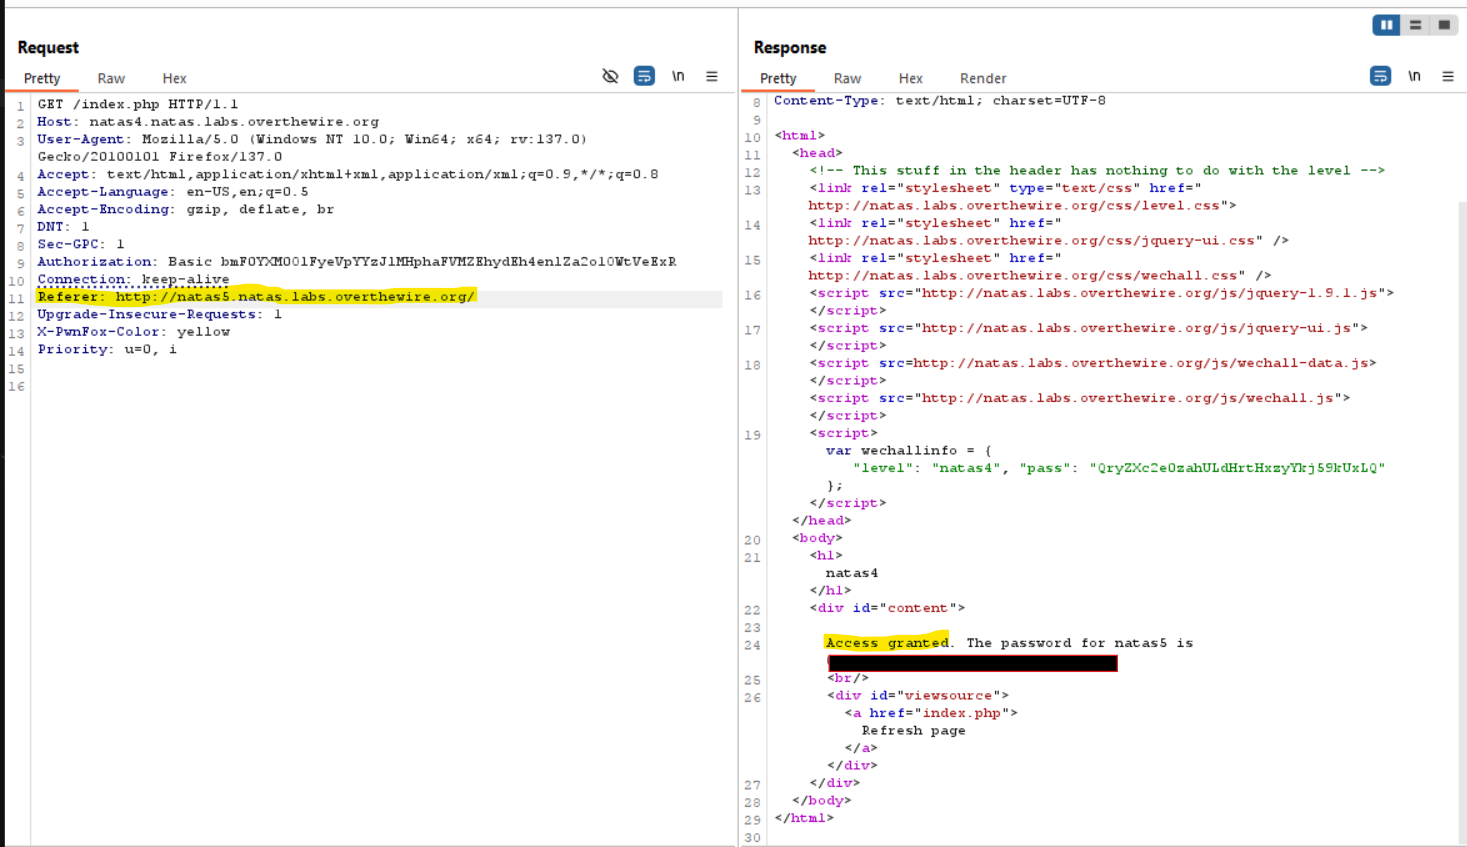The width and height of the screenshot is (1467, 847).
Task: Click the 'Sec-GPC: 1' header line
Action: (81, 244)
